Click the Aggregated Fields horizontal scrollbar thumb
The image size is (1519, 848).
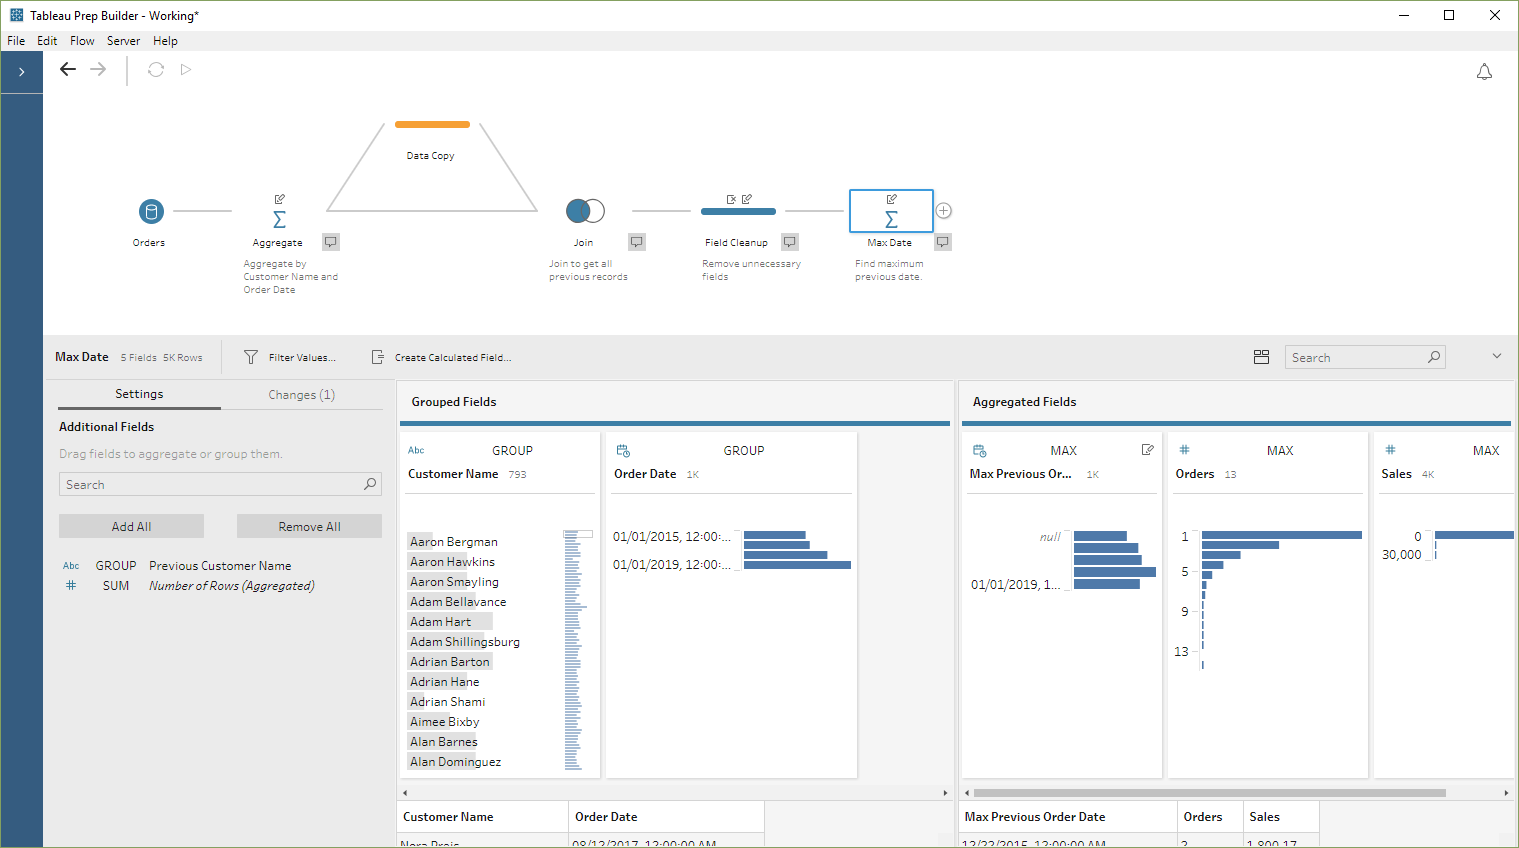point(1210,793)
